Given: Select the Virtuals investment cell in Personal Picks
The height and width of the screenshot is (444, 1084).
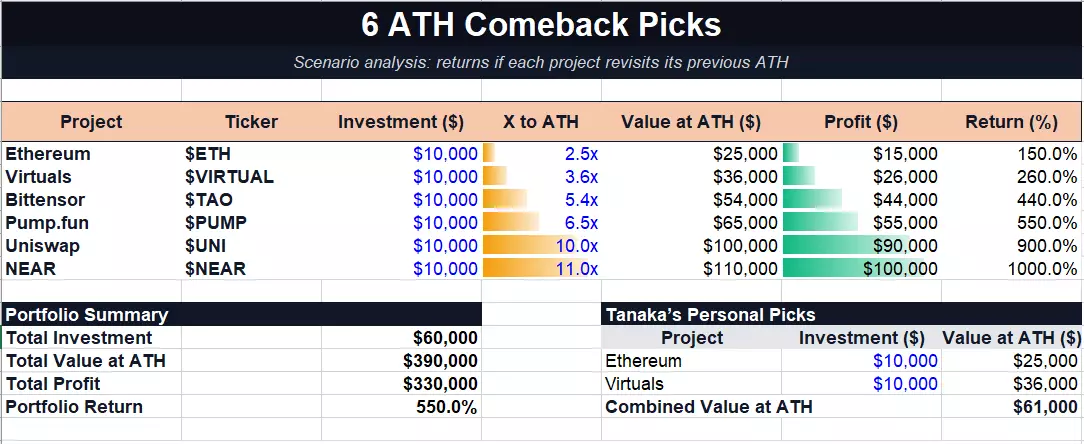Looking at the screenshot, I should (x=861, y=384).
